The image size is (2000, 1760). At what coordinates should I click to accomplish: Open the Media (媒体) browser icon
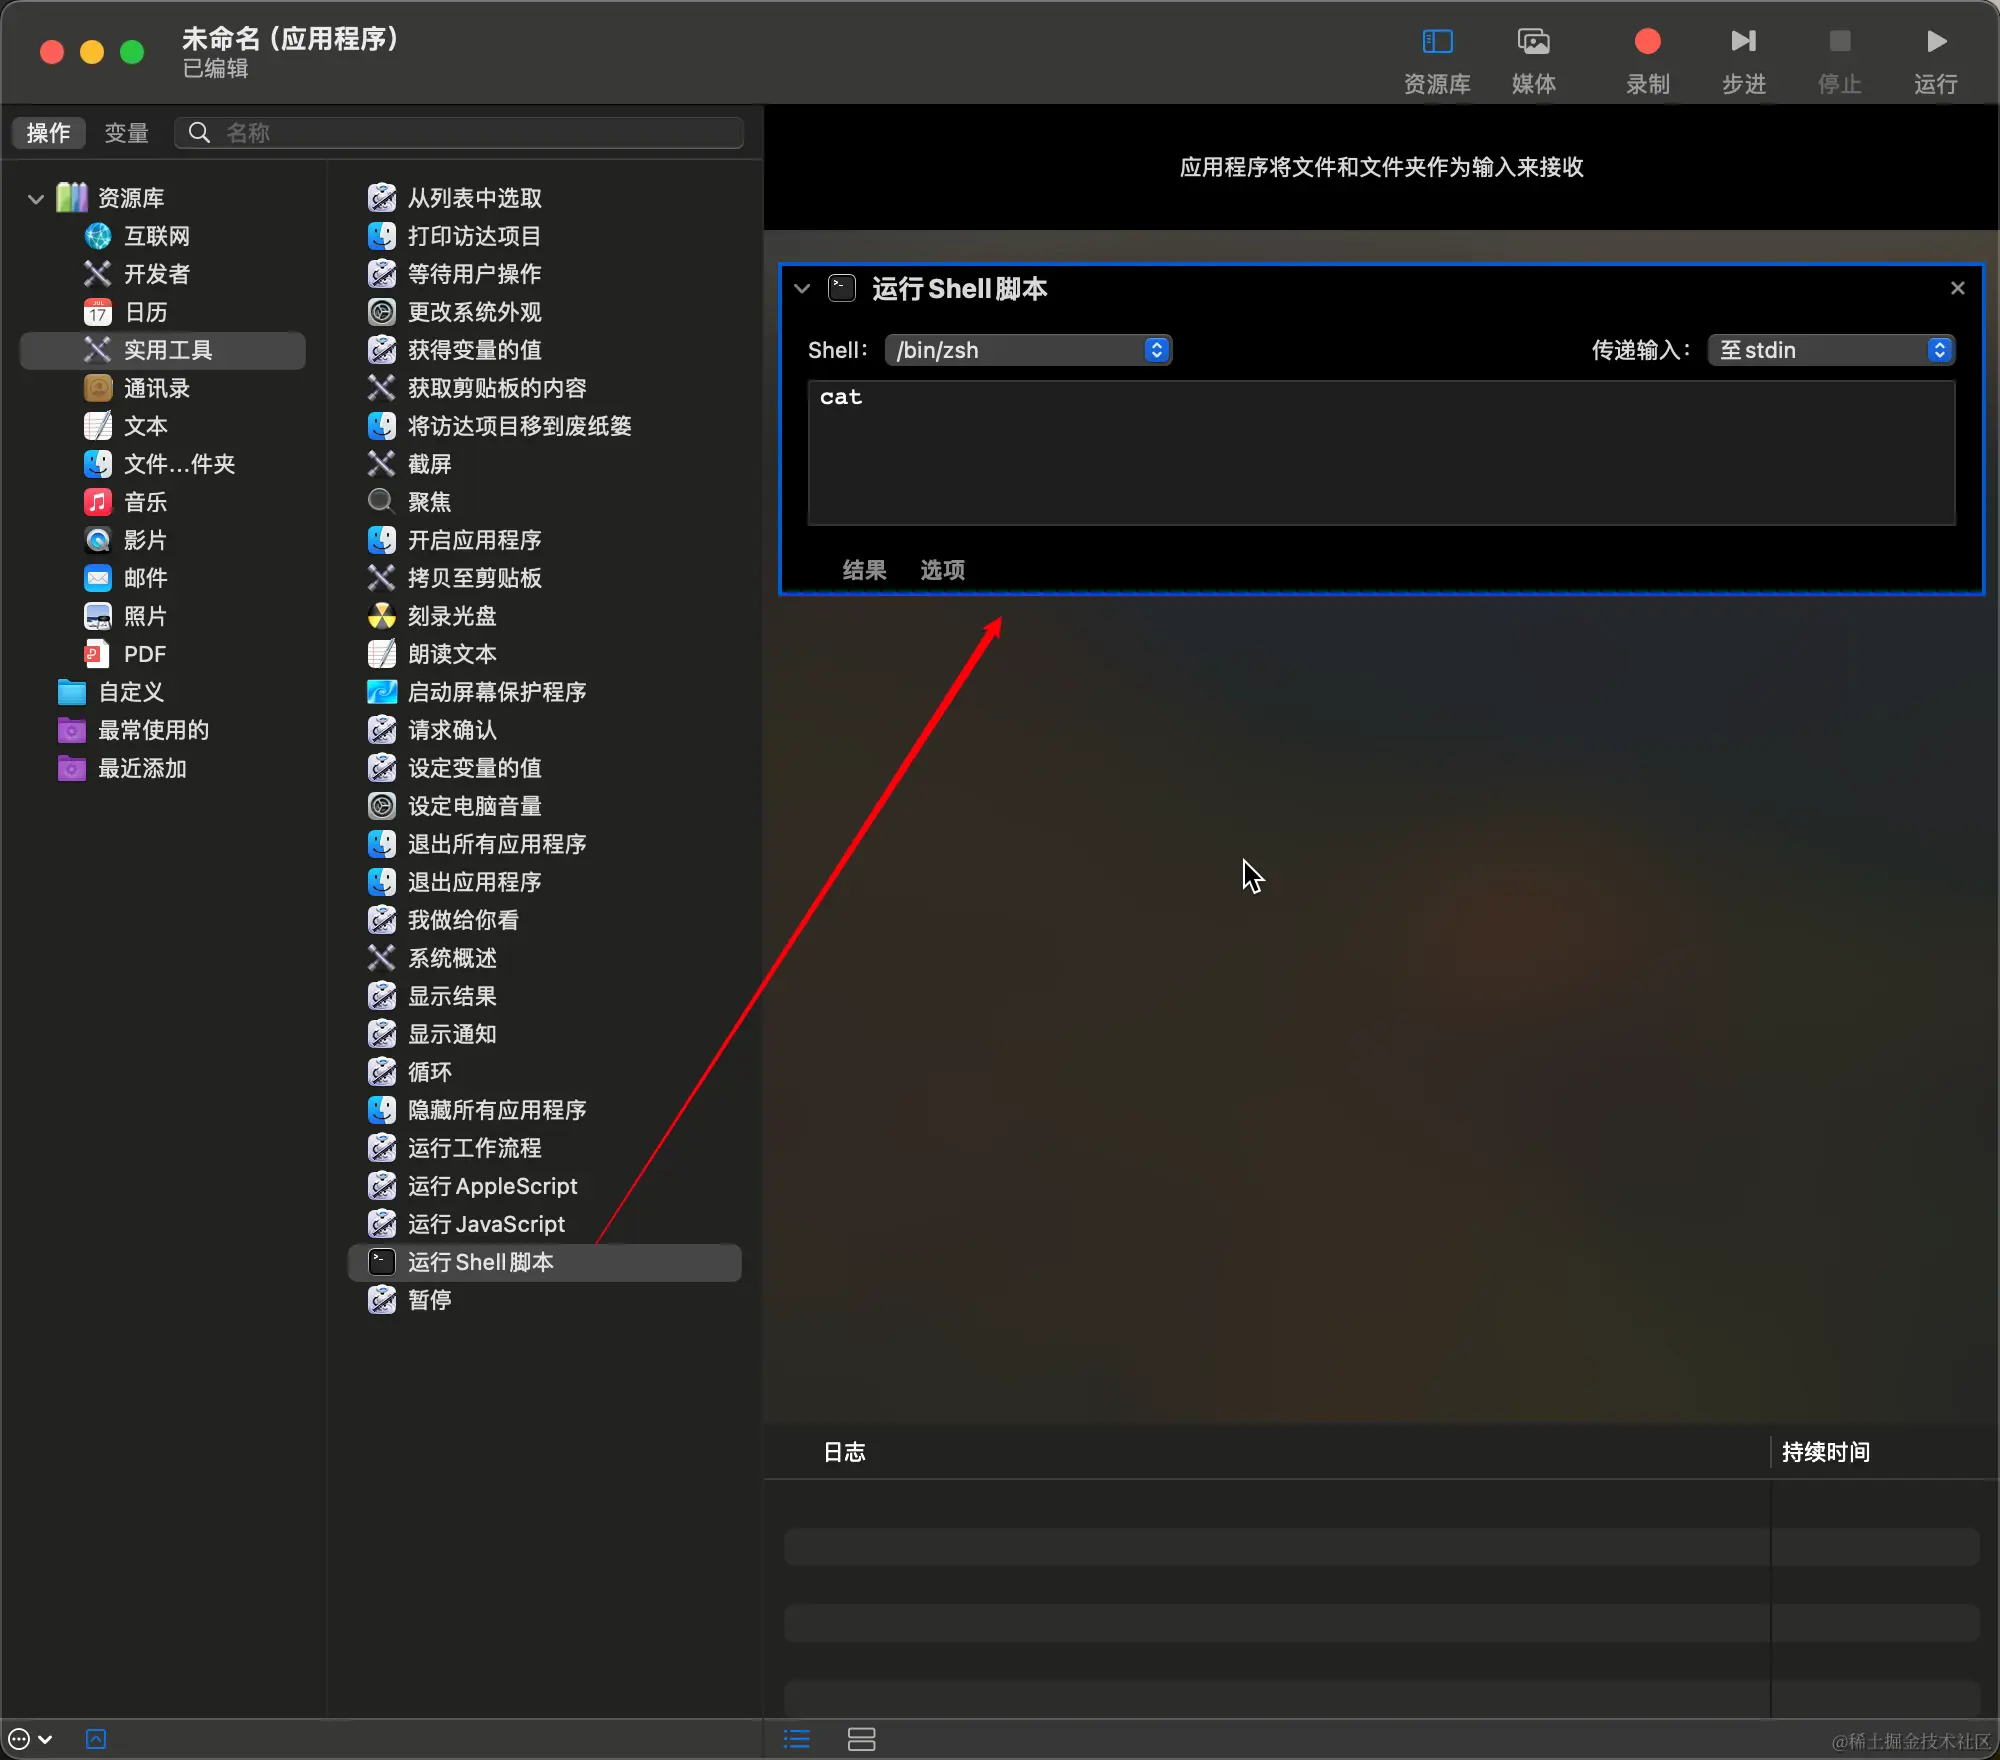point(1533,42)
